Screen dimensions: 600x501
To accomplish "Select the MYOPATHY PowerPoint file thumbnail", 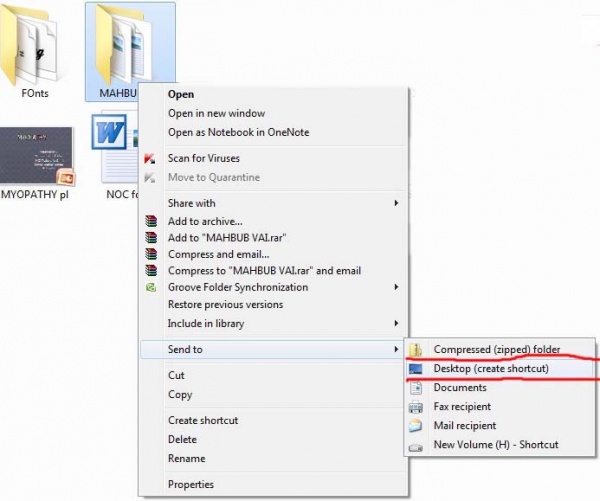I will tap(37, 156).
